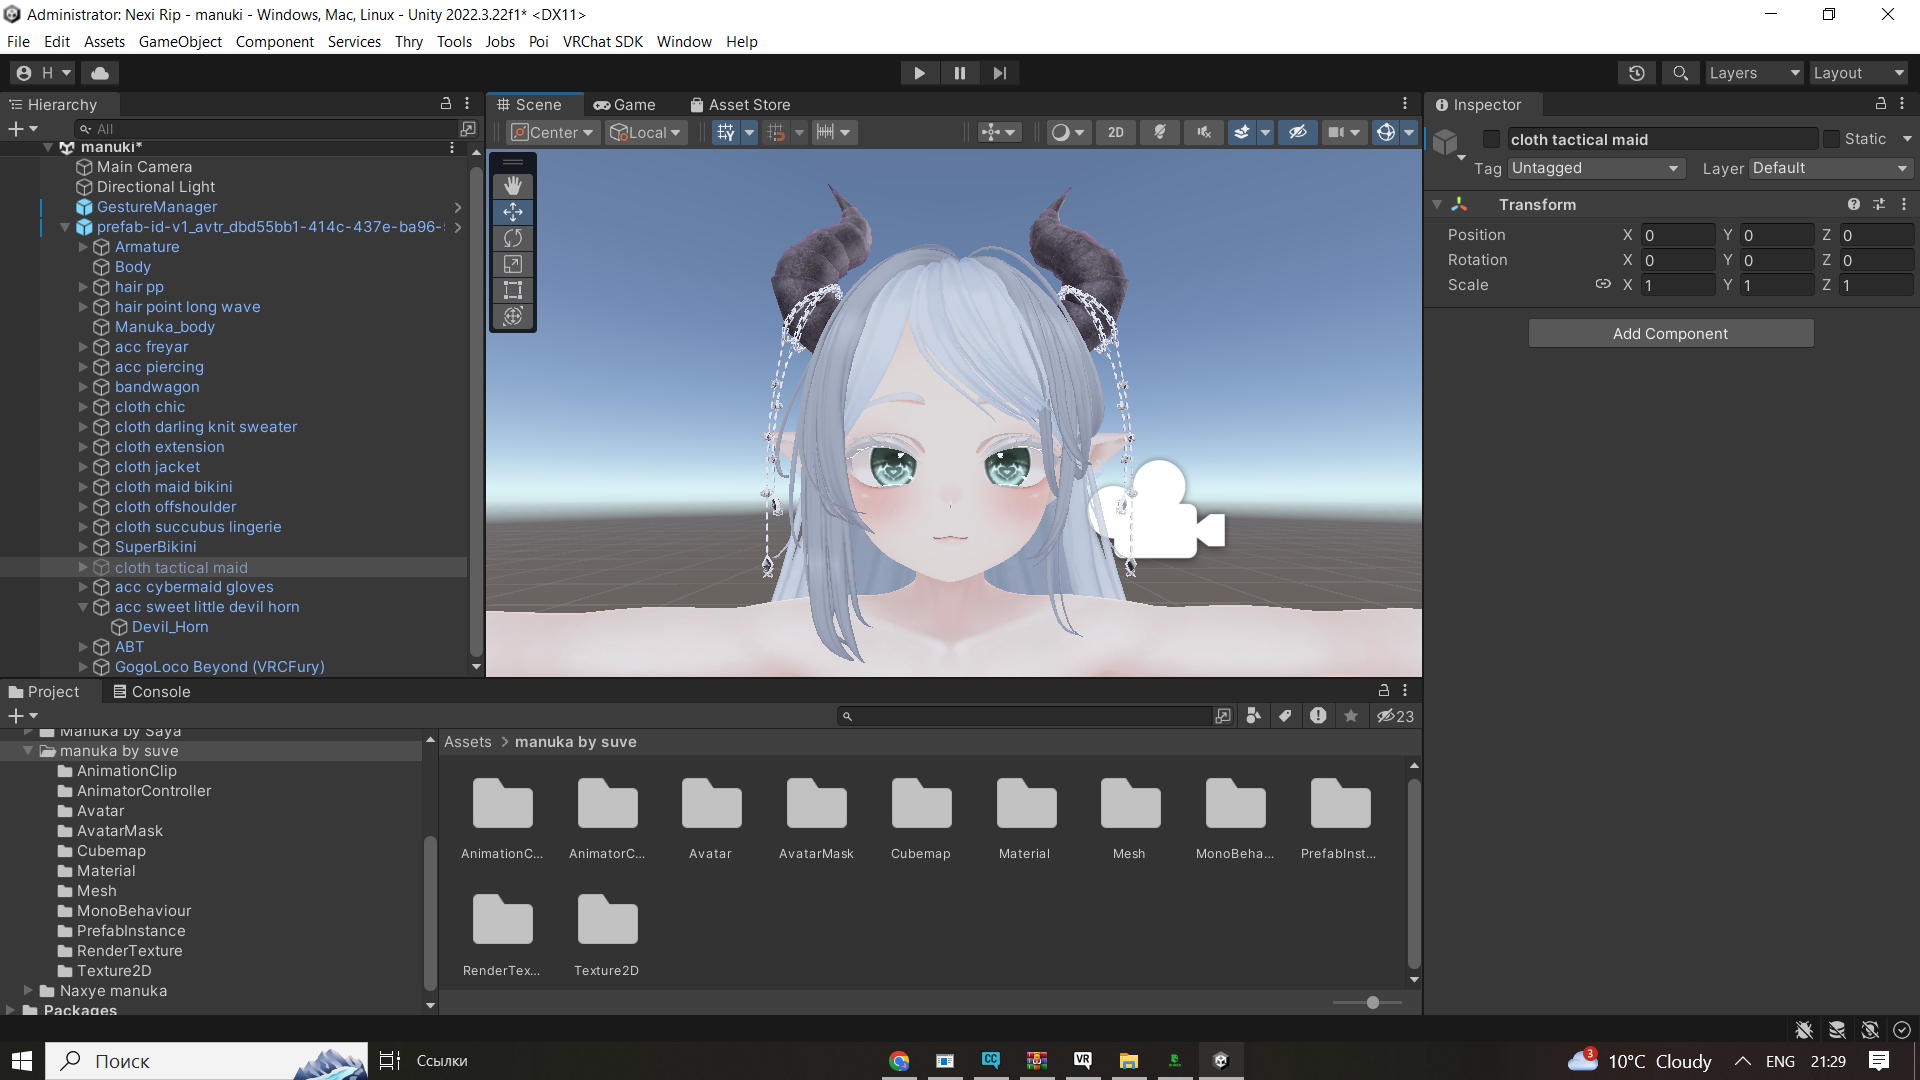Expand cloth tactical maid in hierarchy
Screen dimensions: 1920x1080
84,567
